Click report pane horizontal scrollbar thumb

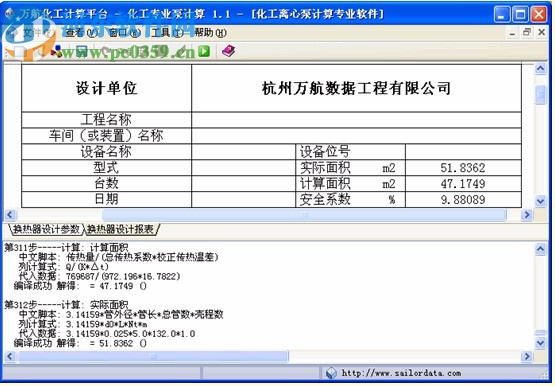pyautogui.click(x=304, y=214)
